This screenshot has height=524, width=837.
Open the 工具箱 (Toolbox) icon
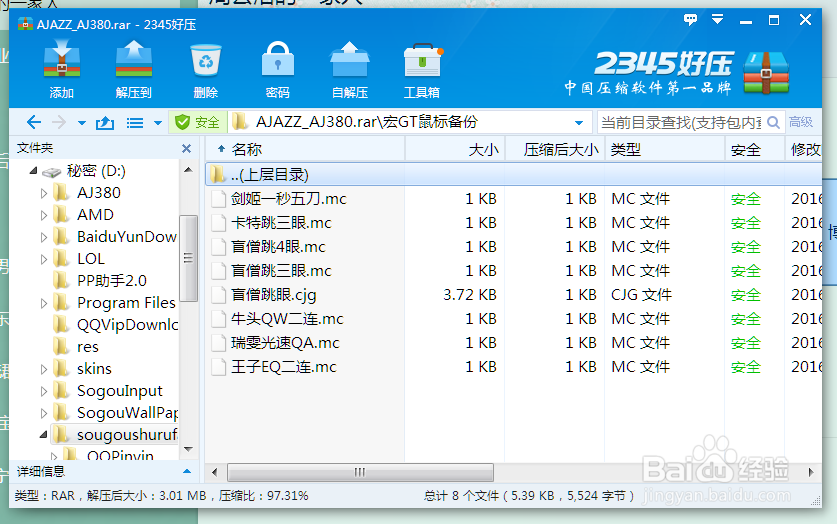[422, 69]
